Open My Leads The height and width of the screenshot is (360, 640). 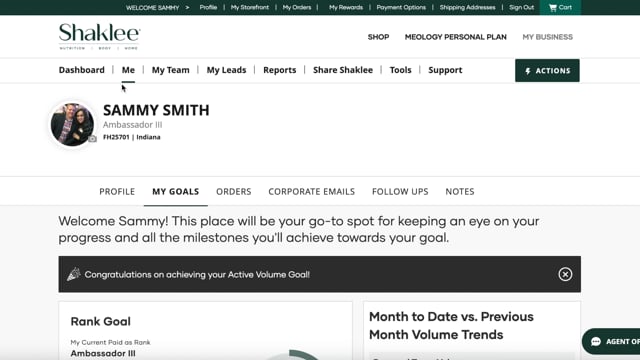[x=226, y=70]
